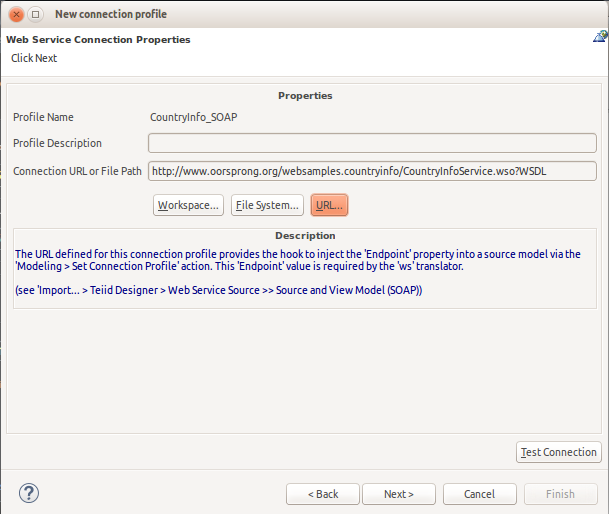The image size is (609, 514).
Task: Click the Connection URL or File Path field
Action: [372, 171]
